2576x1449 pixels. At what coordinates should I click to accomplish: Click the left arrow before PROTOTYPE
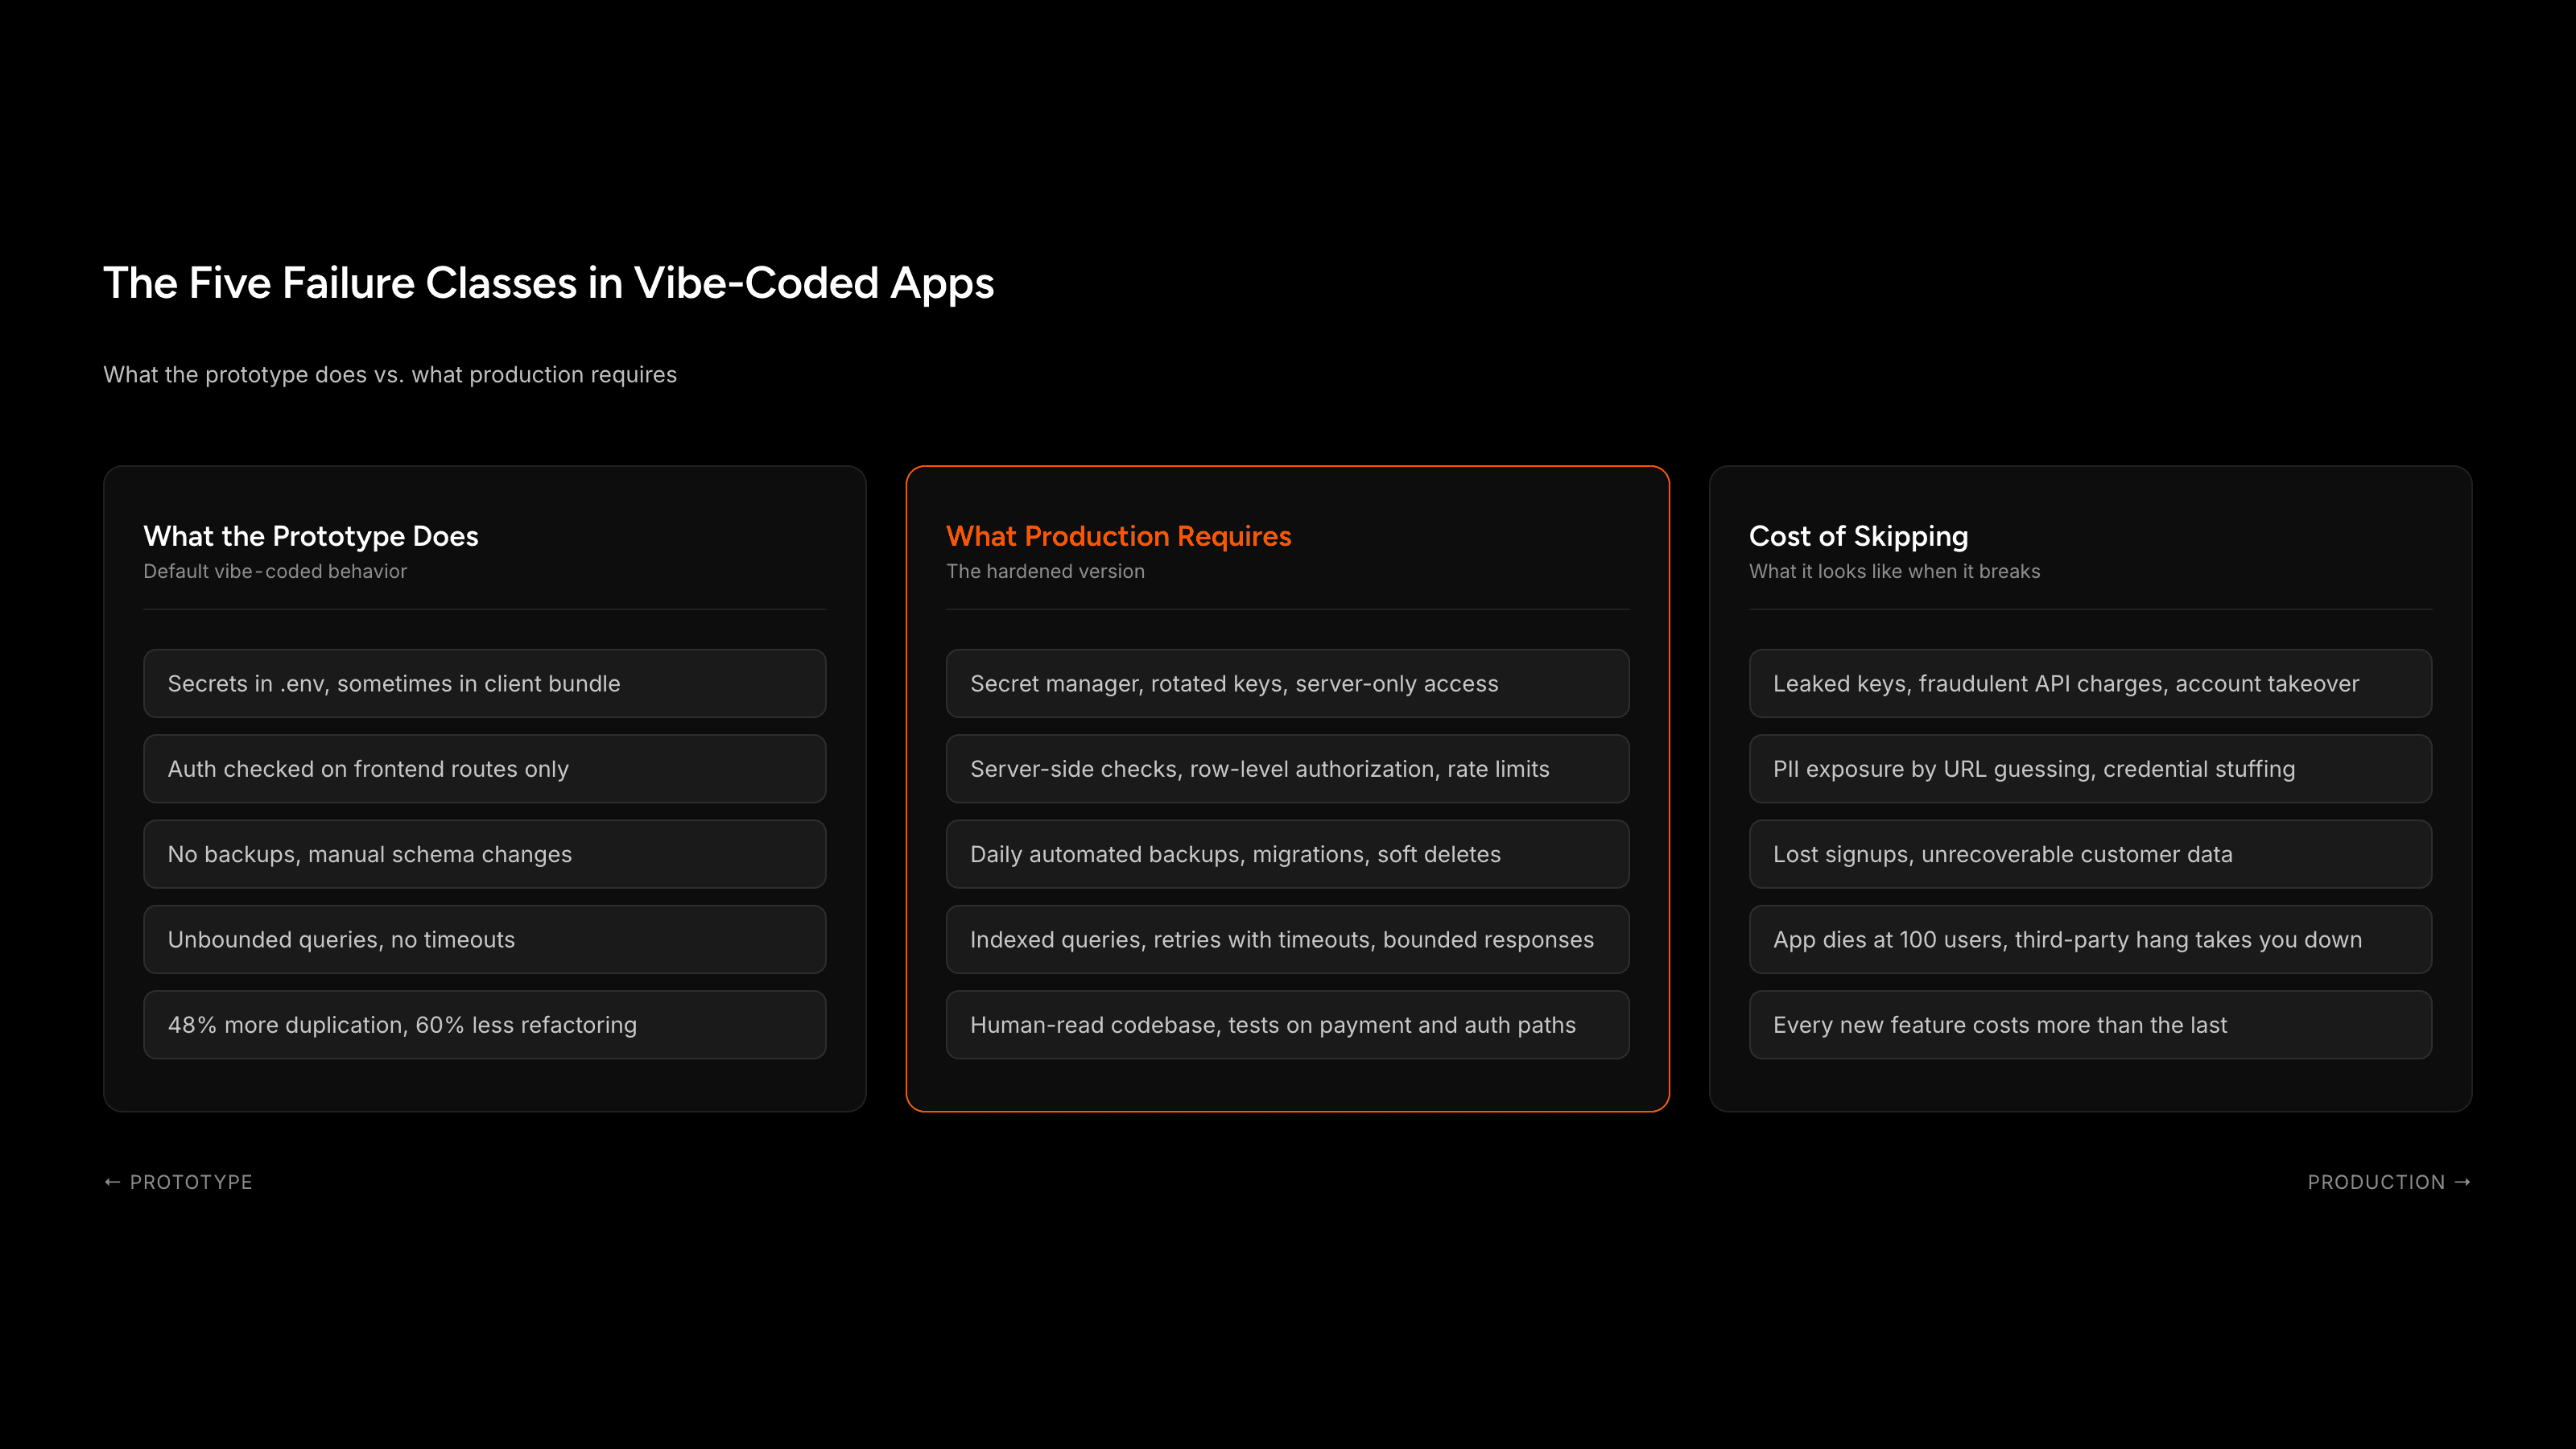click(x=112, y=1182)
